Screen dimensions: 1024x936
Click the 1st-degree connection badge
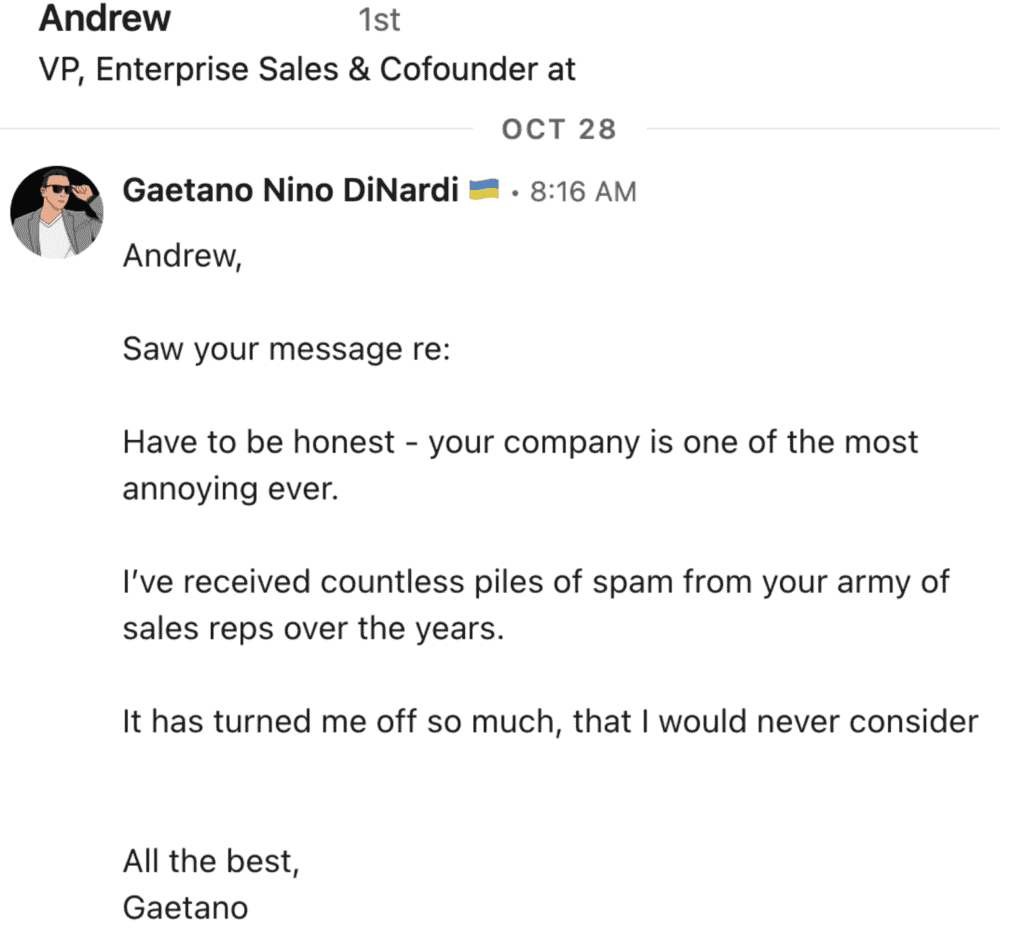pyautogui.click(x=379, y=19)
